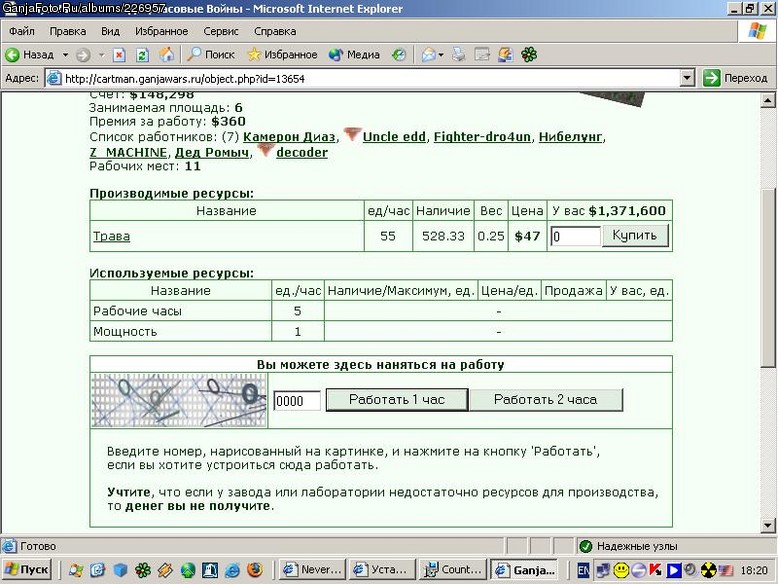Open Favorites (Избранное) star button
This screenshot has height=584, width=778.
pyautogui.click(x=282, y=55)
